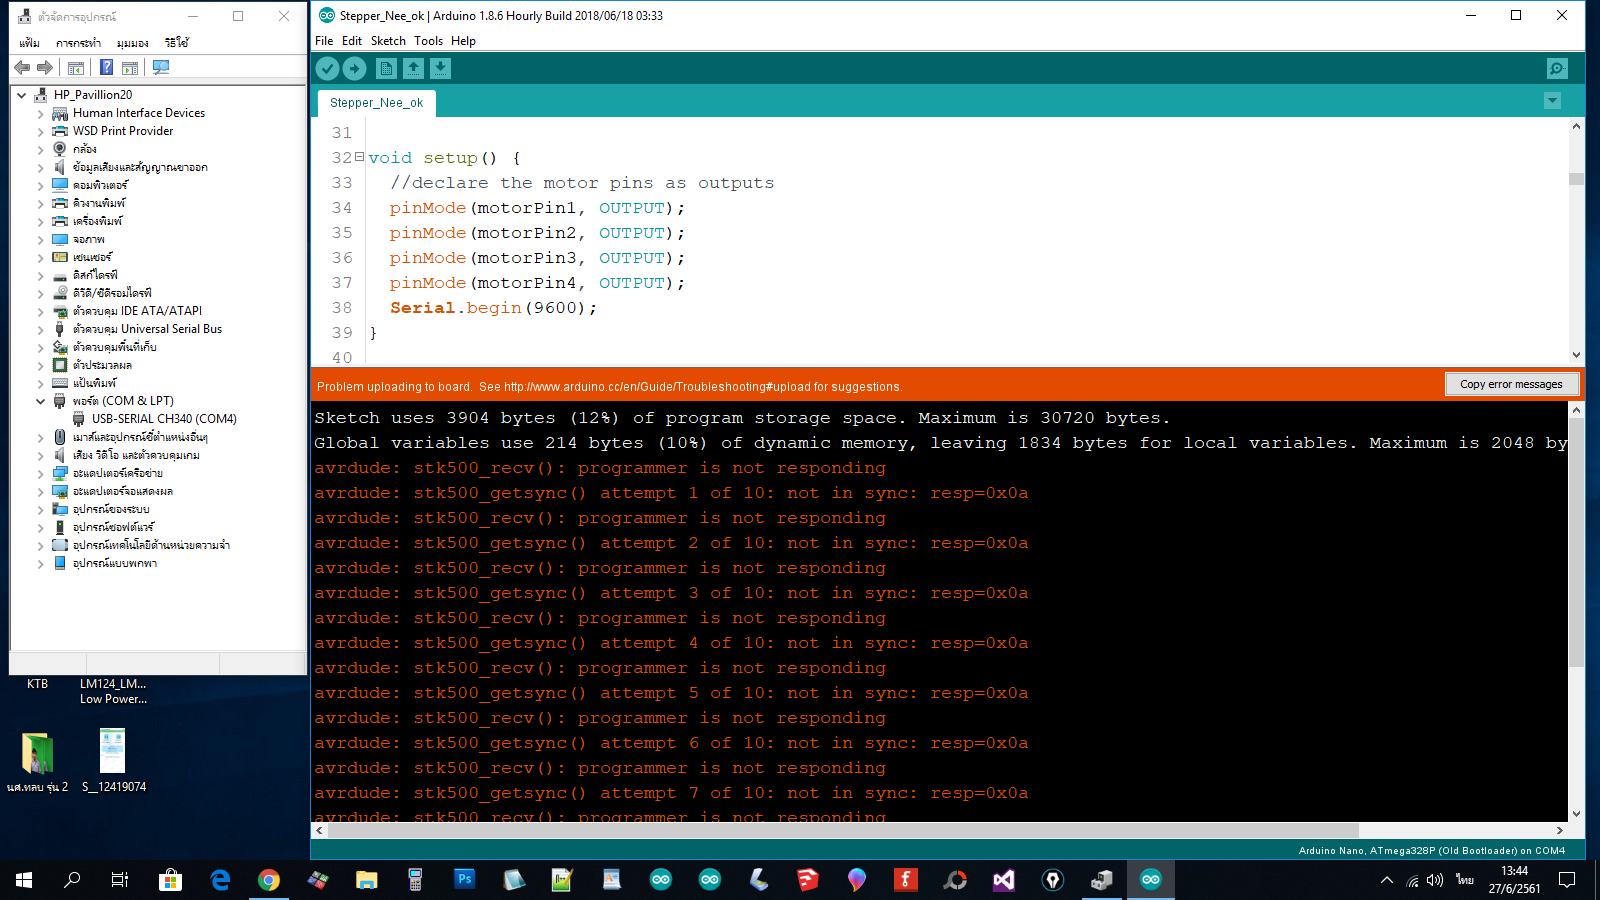Click the processor chip category icon
This screenshot has height=900, width=1600.
(x=60, y=365)
